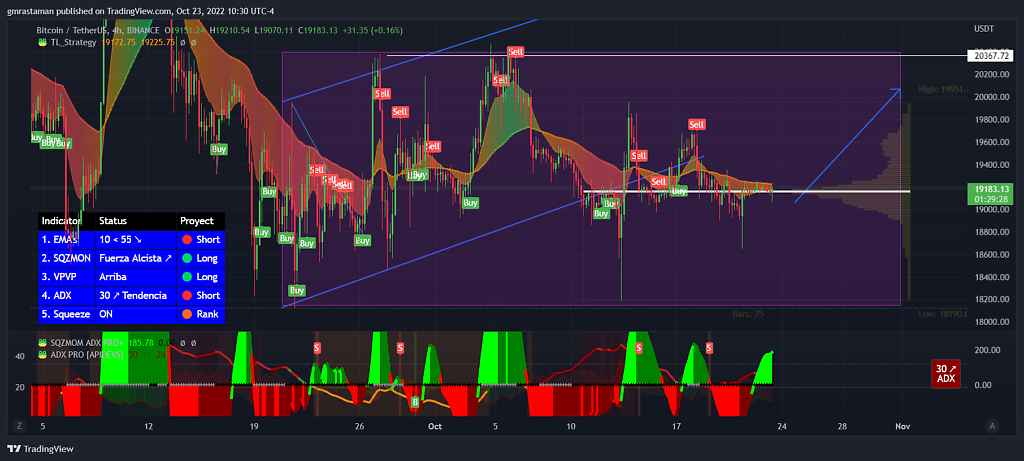Click the green B marker in the indicator pane
Image resolution: width=1024 pixels, height=461 pixels.
[x=415, y=401]
